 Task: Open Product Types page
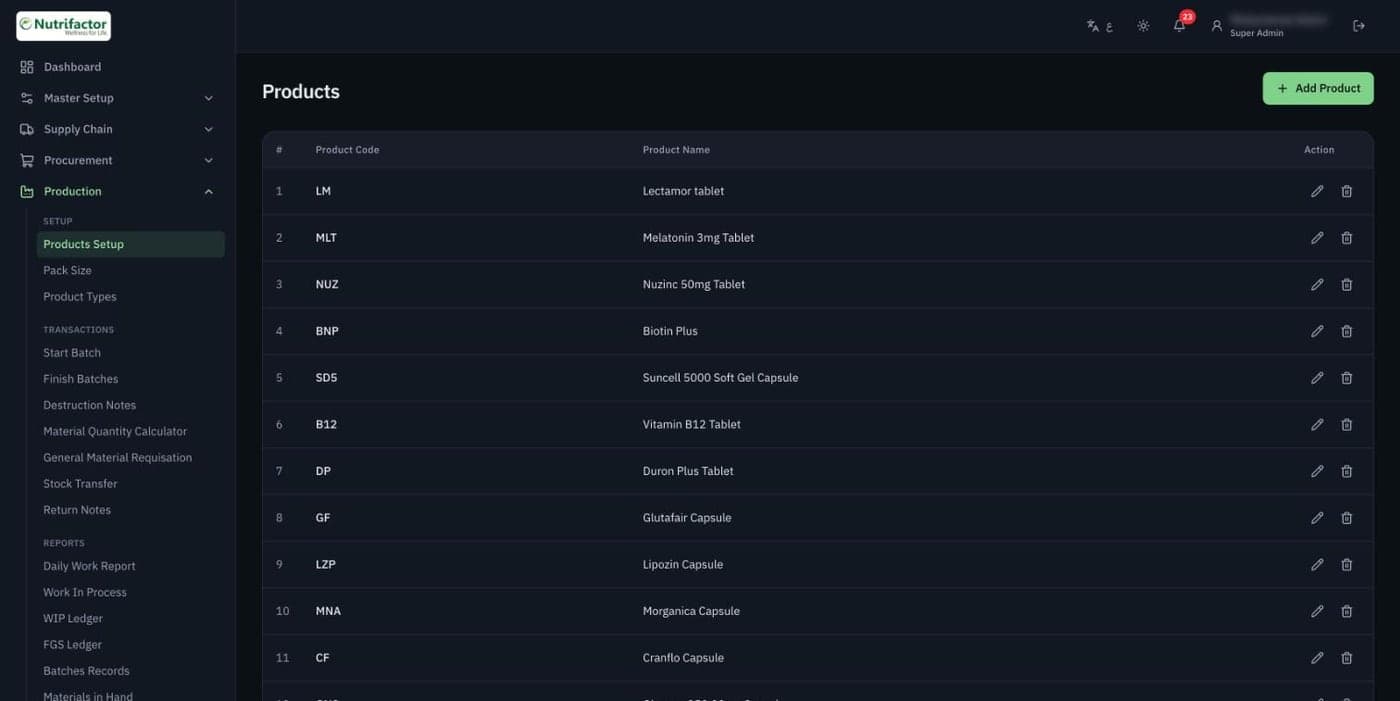80,297
